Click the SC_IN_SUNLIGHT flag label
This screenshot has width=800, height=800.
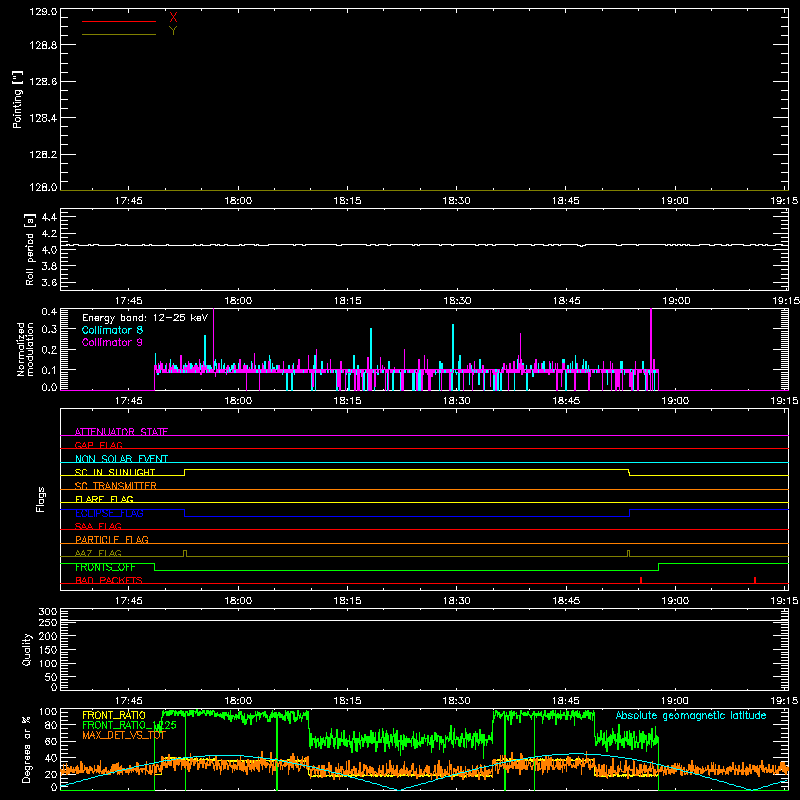point(115,472)
